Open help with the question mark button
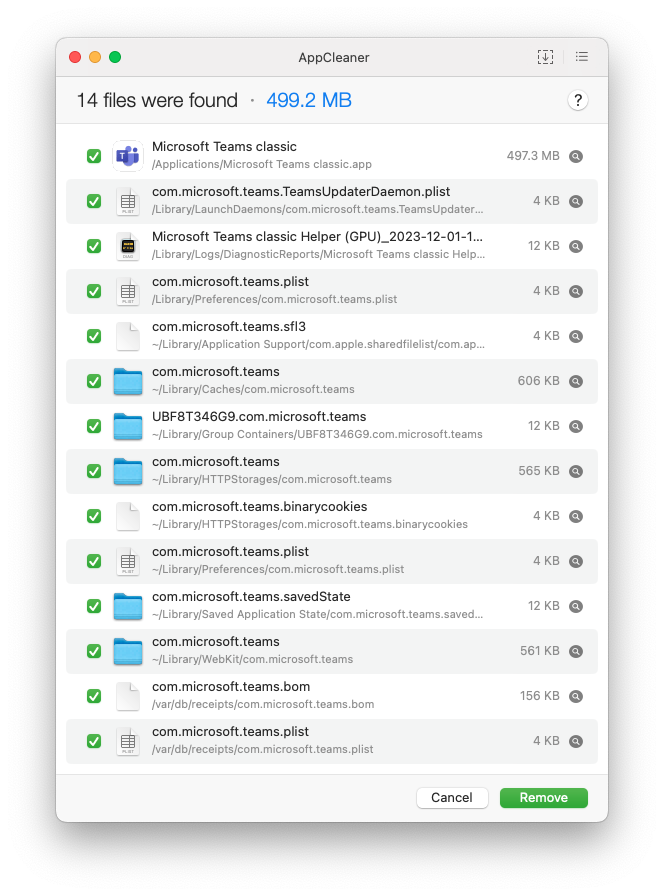The height and width of the screenshot is (896, 664). click(578, 101)
